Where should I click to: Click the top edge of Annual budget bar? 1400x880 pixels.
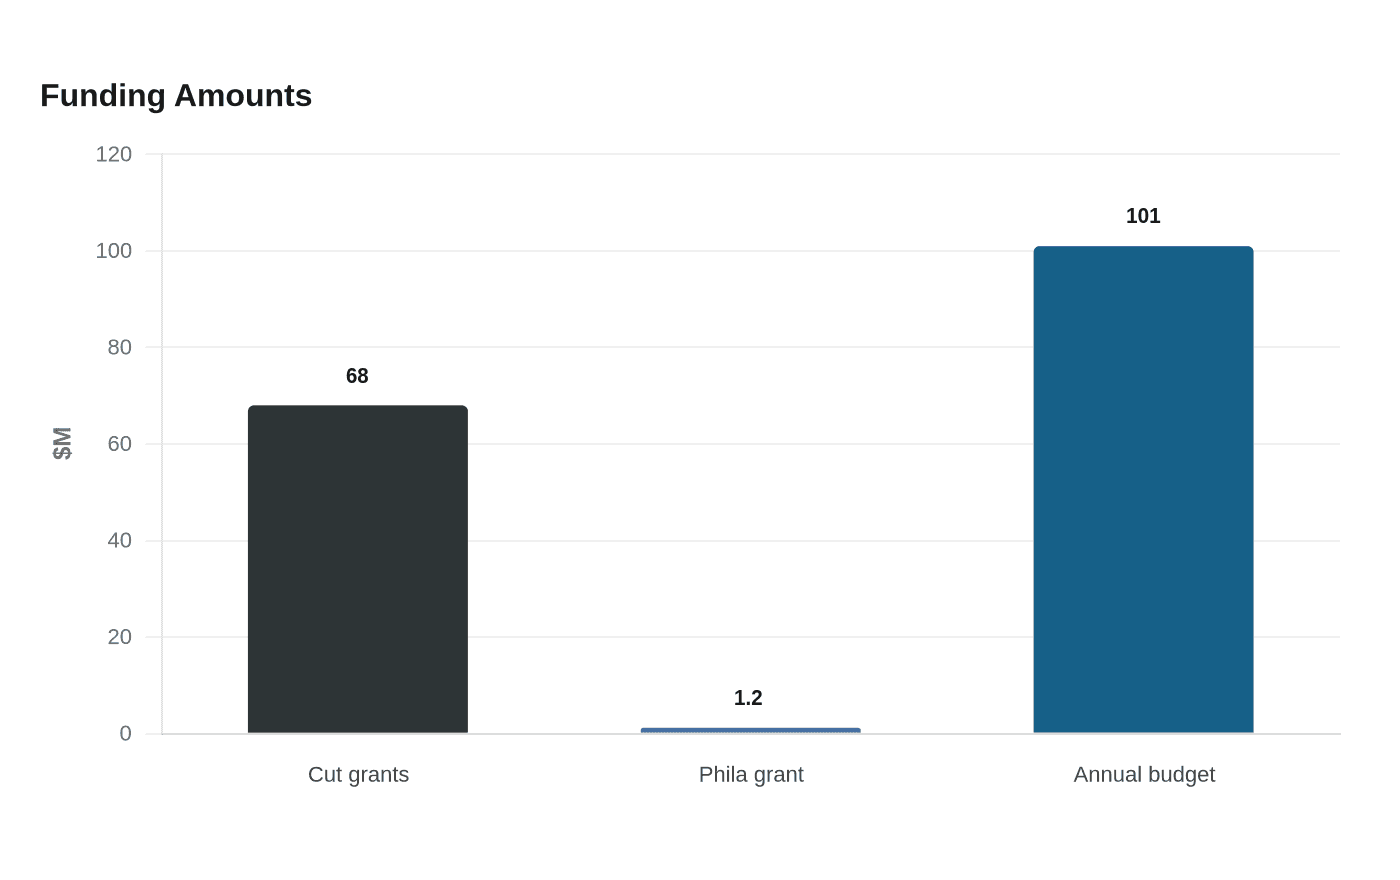coord(1143,248)
